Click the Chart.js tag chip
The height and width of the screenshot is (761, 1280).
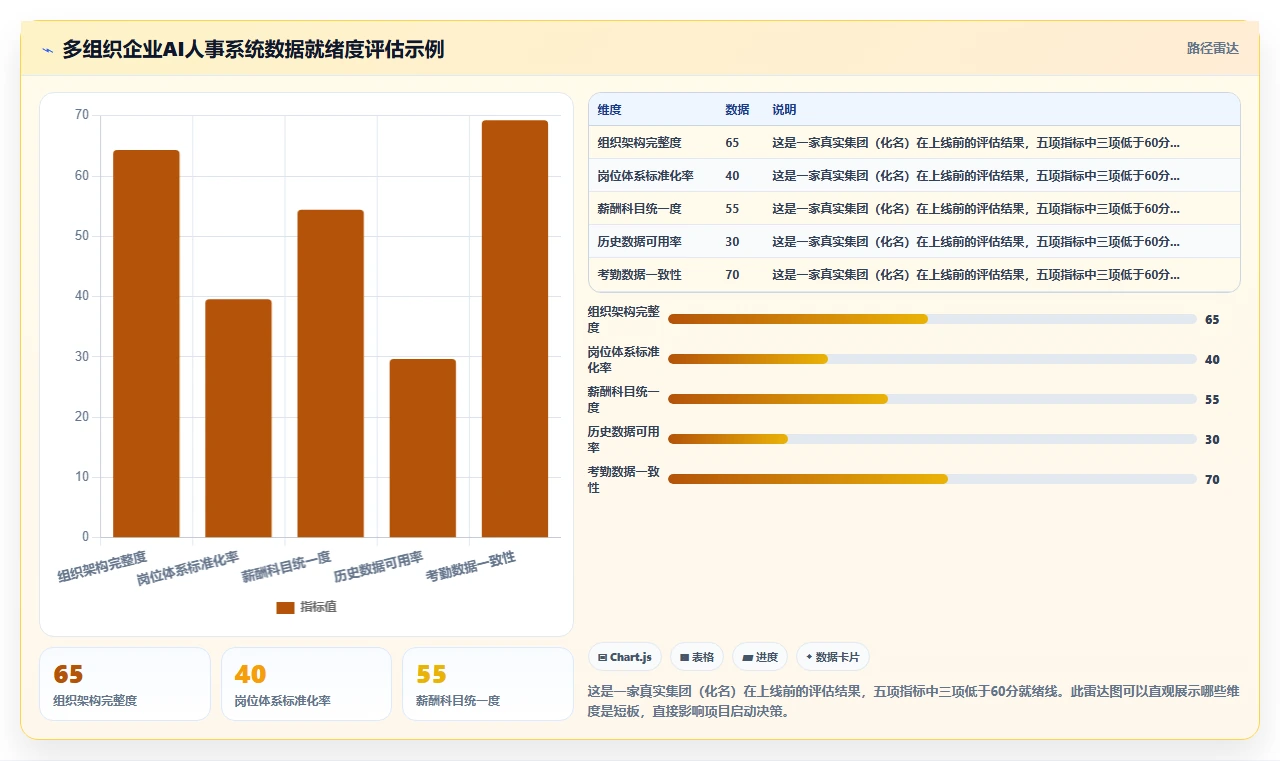pos(625,657)
